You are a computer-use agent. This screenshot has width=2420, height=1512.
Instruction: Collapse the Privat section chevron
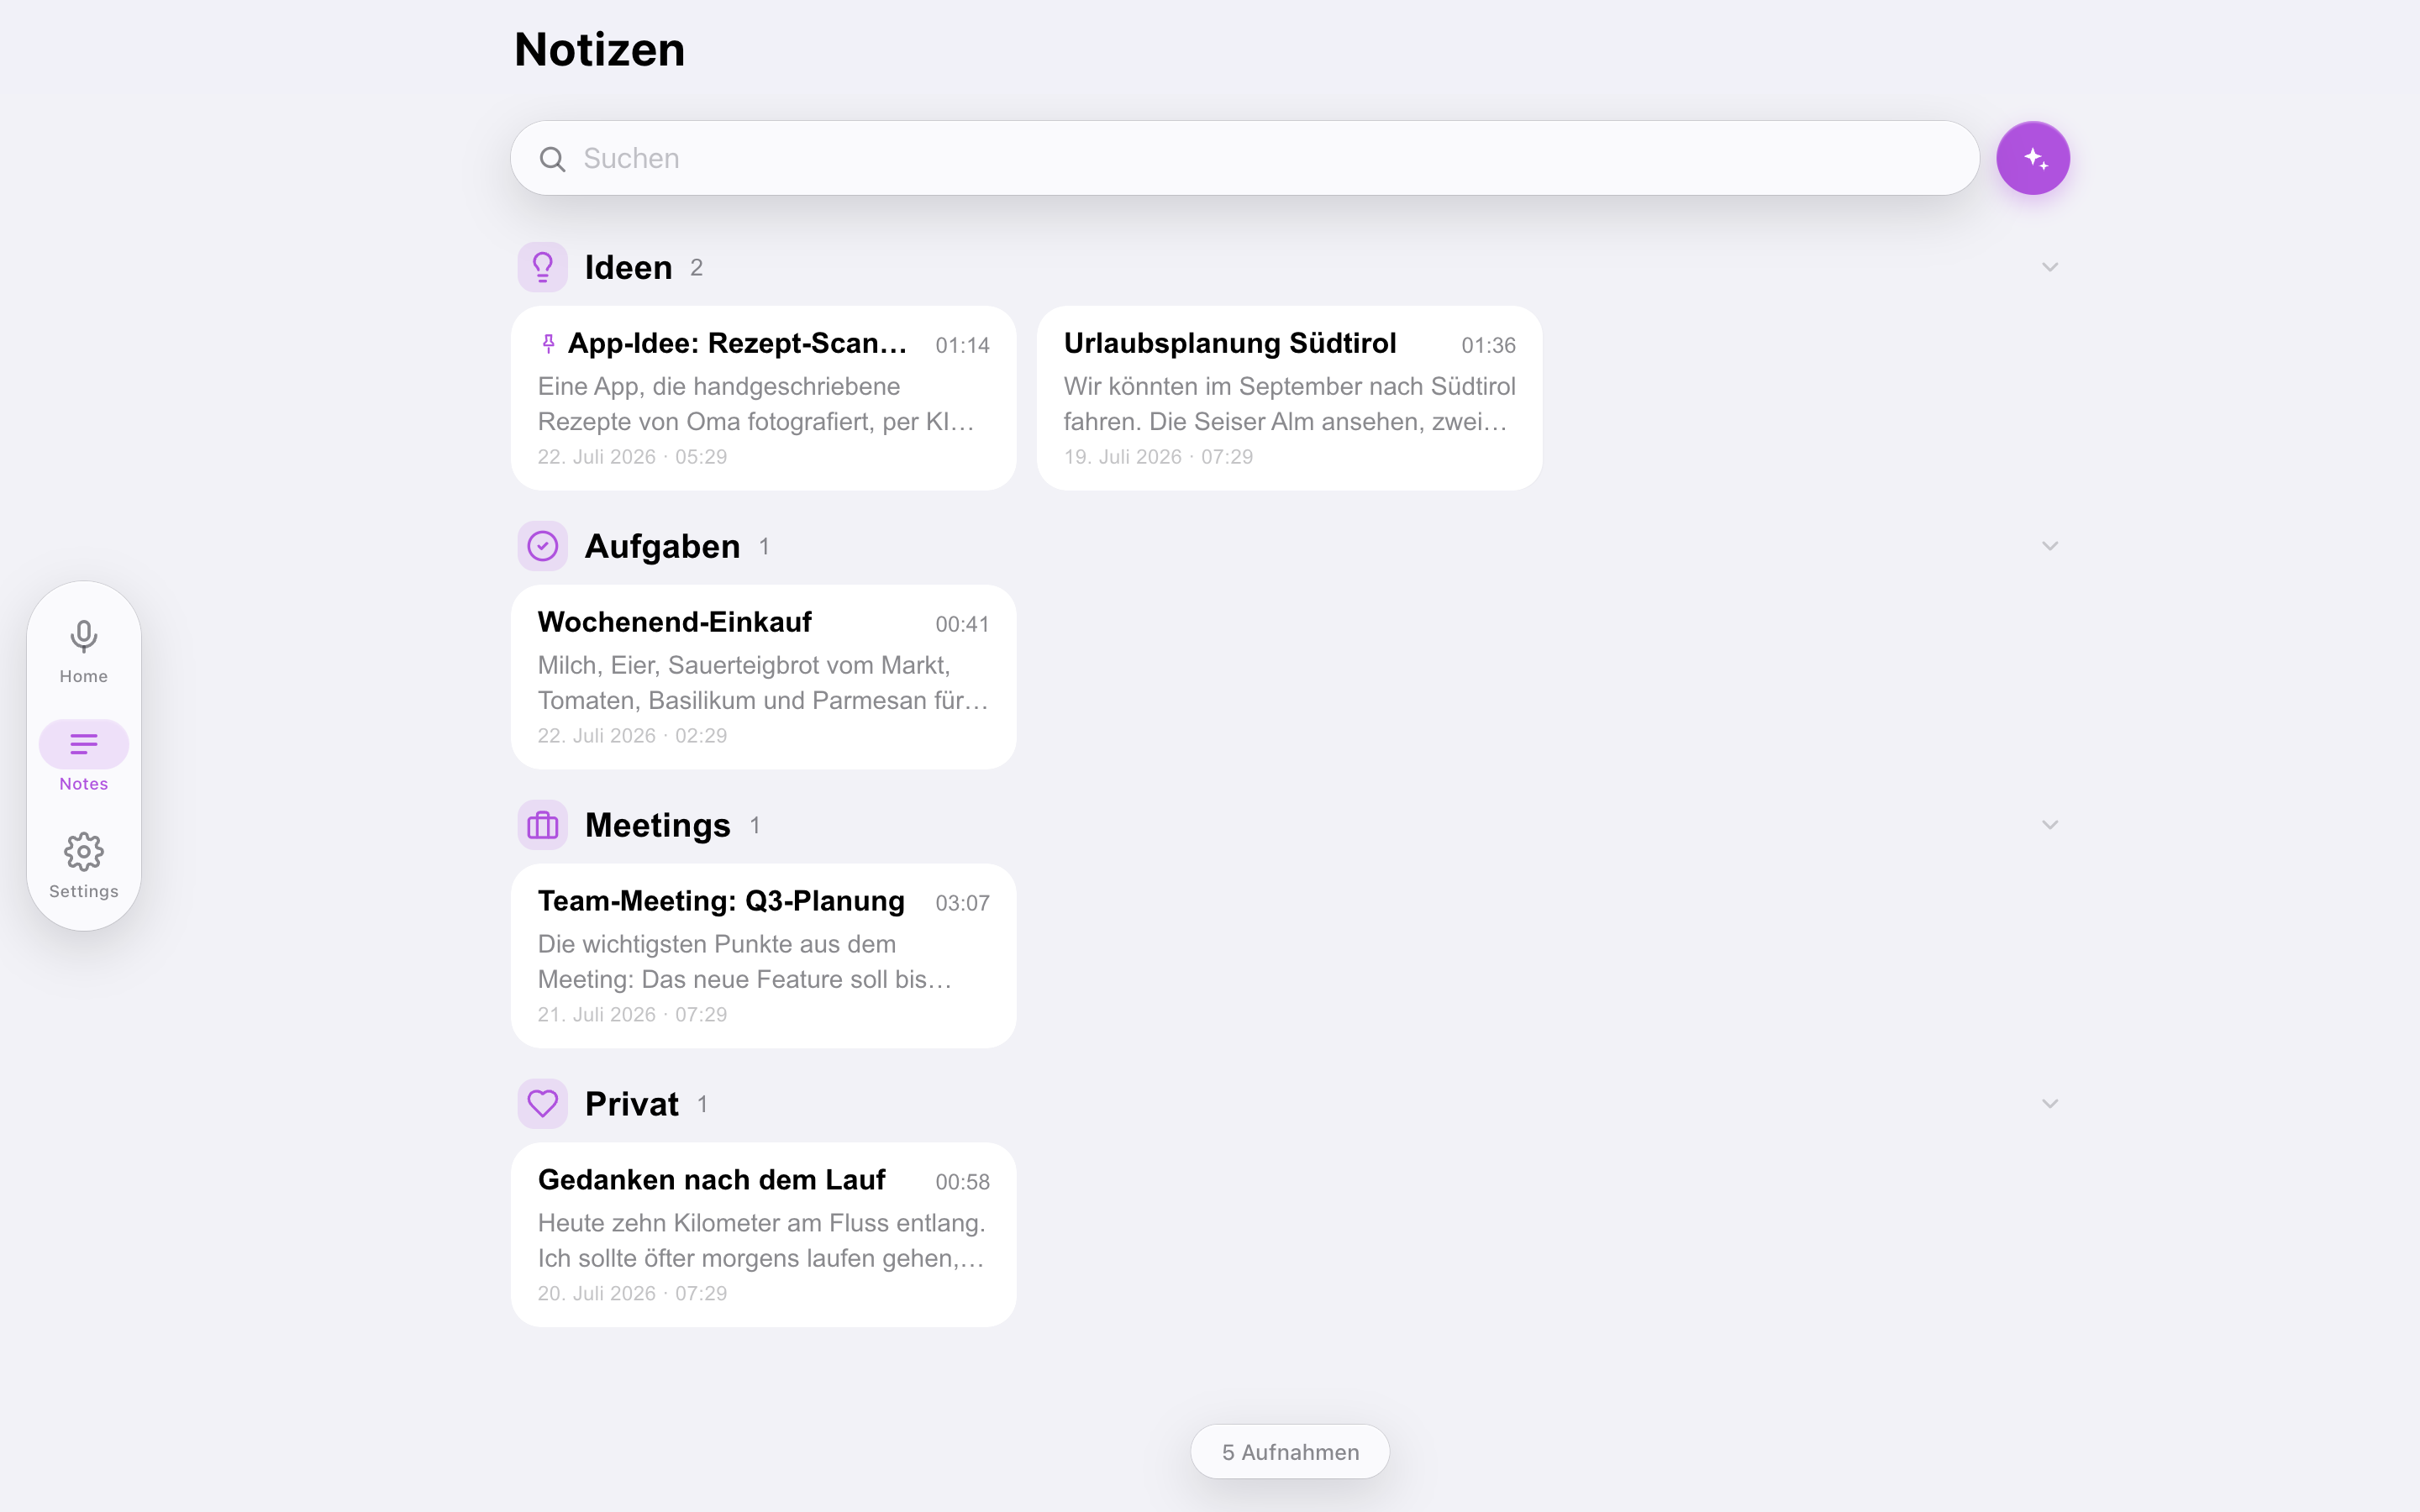tap(2050, 1104)
